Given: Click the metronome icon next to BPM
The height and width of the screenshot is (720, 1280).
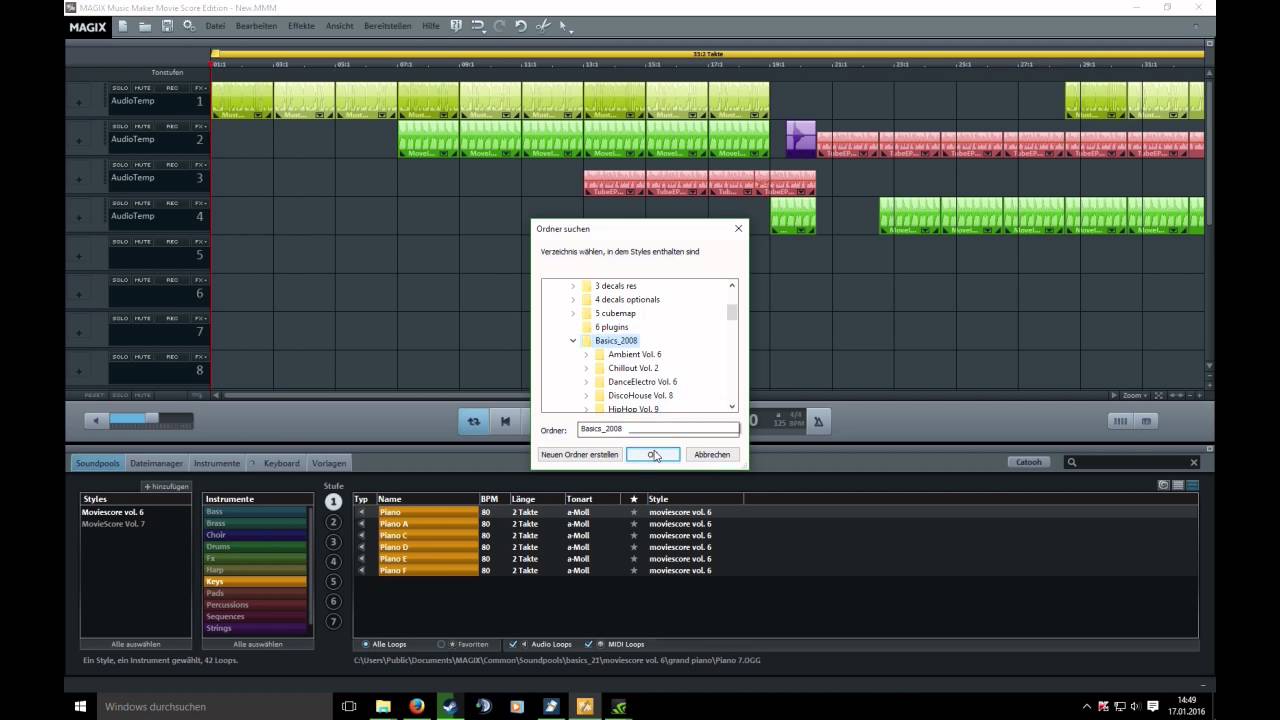Looking at the screenshot, I should coord(818,421).
